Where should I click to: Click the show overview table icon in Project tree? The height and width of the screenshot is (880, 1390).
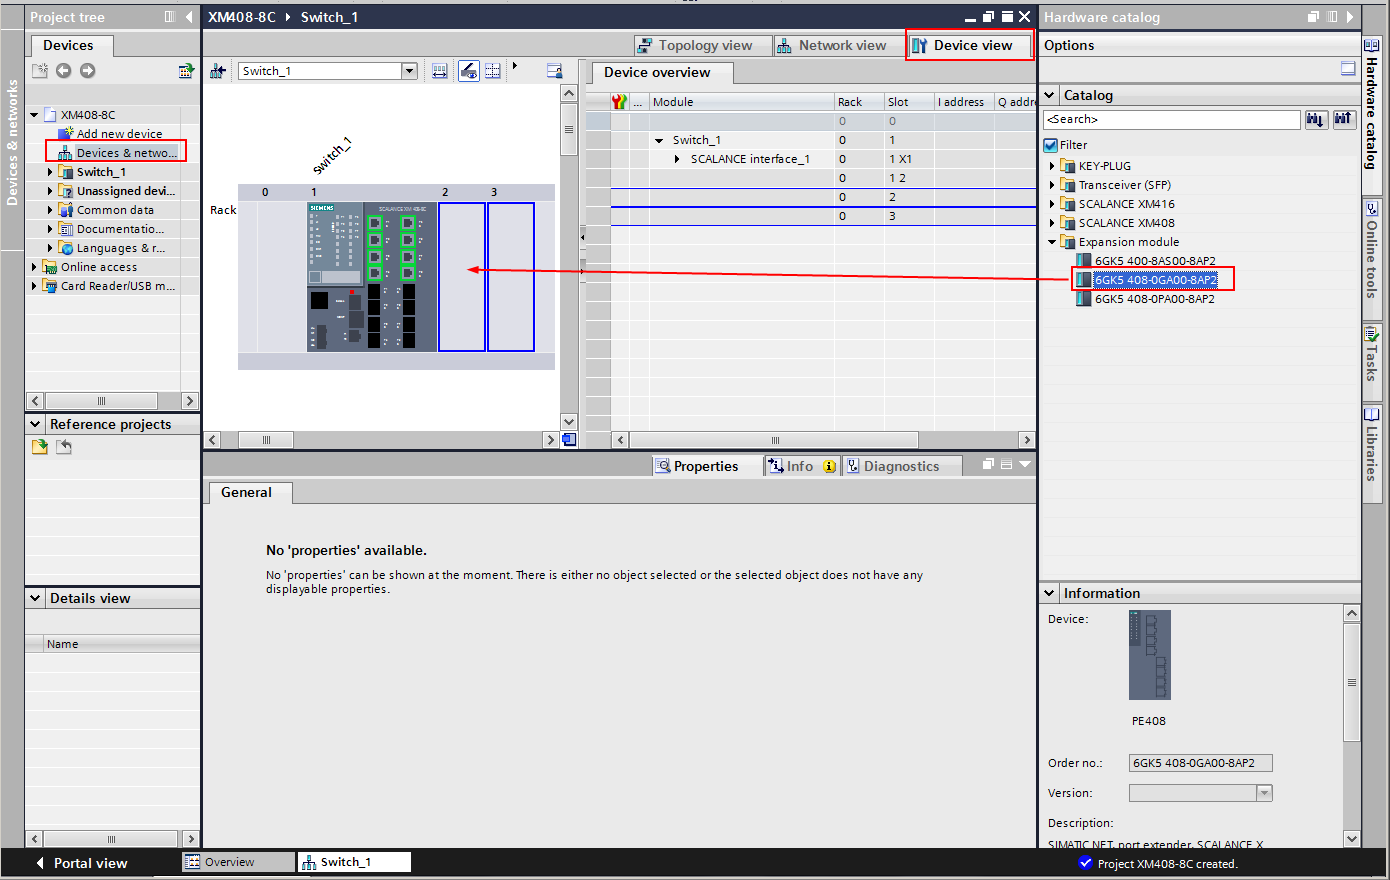(186, 70)
